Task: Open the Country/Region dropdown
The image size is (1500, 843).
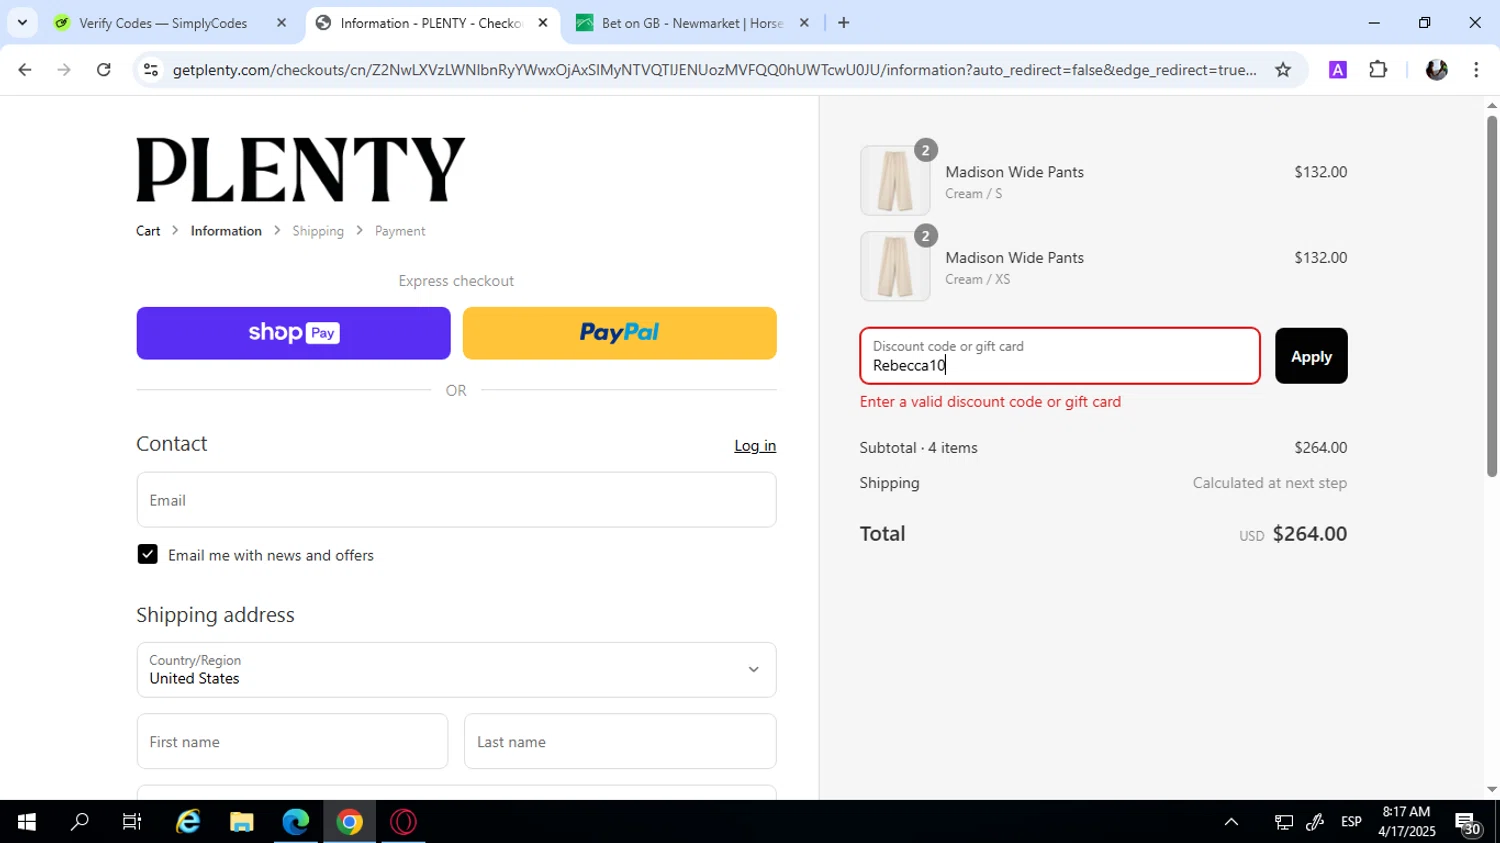Action: click(x=456, y=670)
